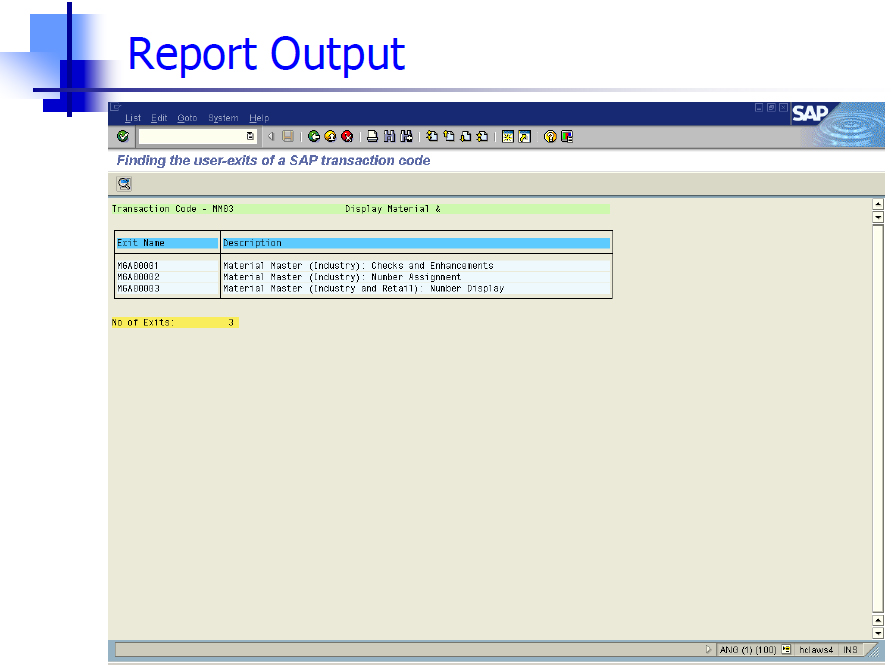891x665 pixels.
Task: Open the Edit menu
Action: coord(159,118)
